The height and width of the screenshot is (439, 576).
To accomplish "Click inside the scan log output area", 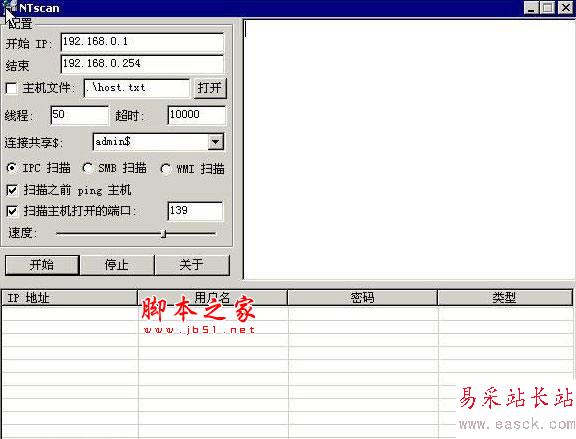I will [x=408, y=149].
